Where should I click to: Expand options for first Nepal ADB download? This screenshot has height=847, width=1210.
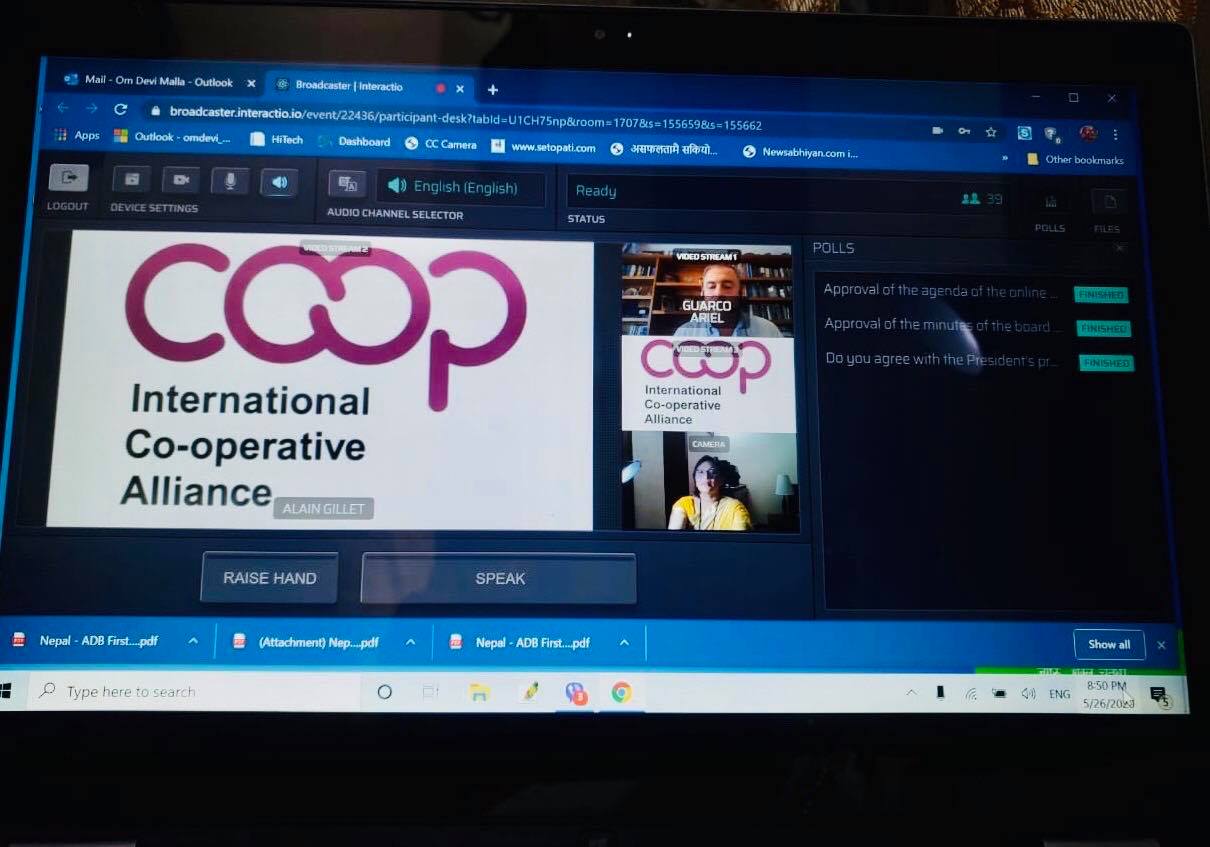(x=193, y=642)
